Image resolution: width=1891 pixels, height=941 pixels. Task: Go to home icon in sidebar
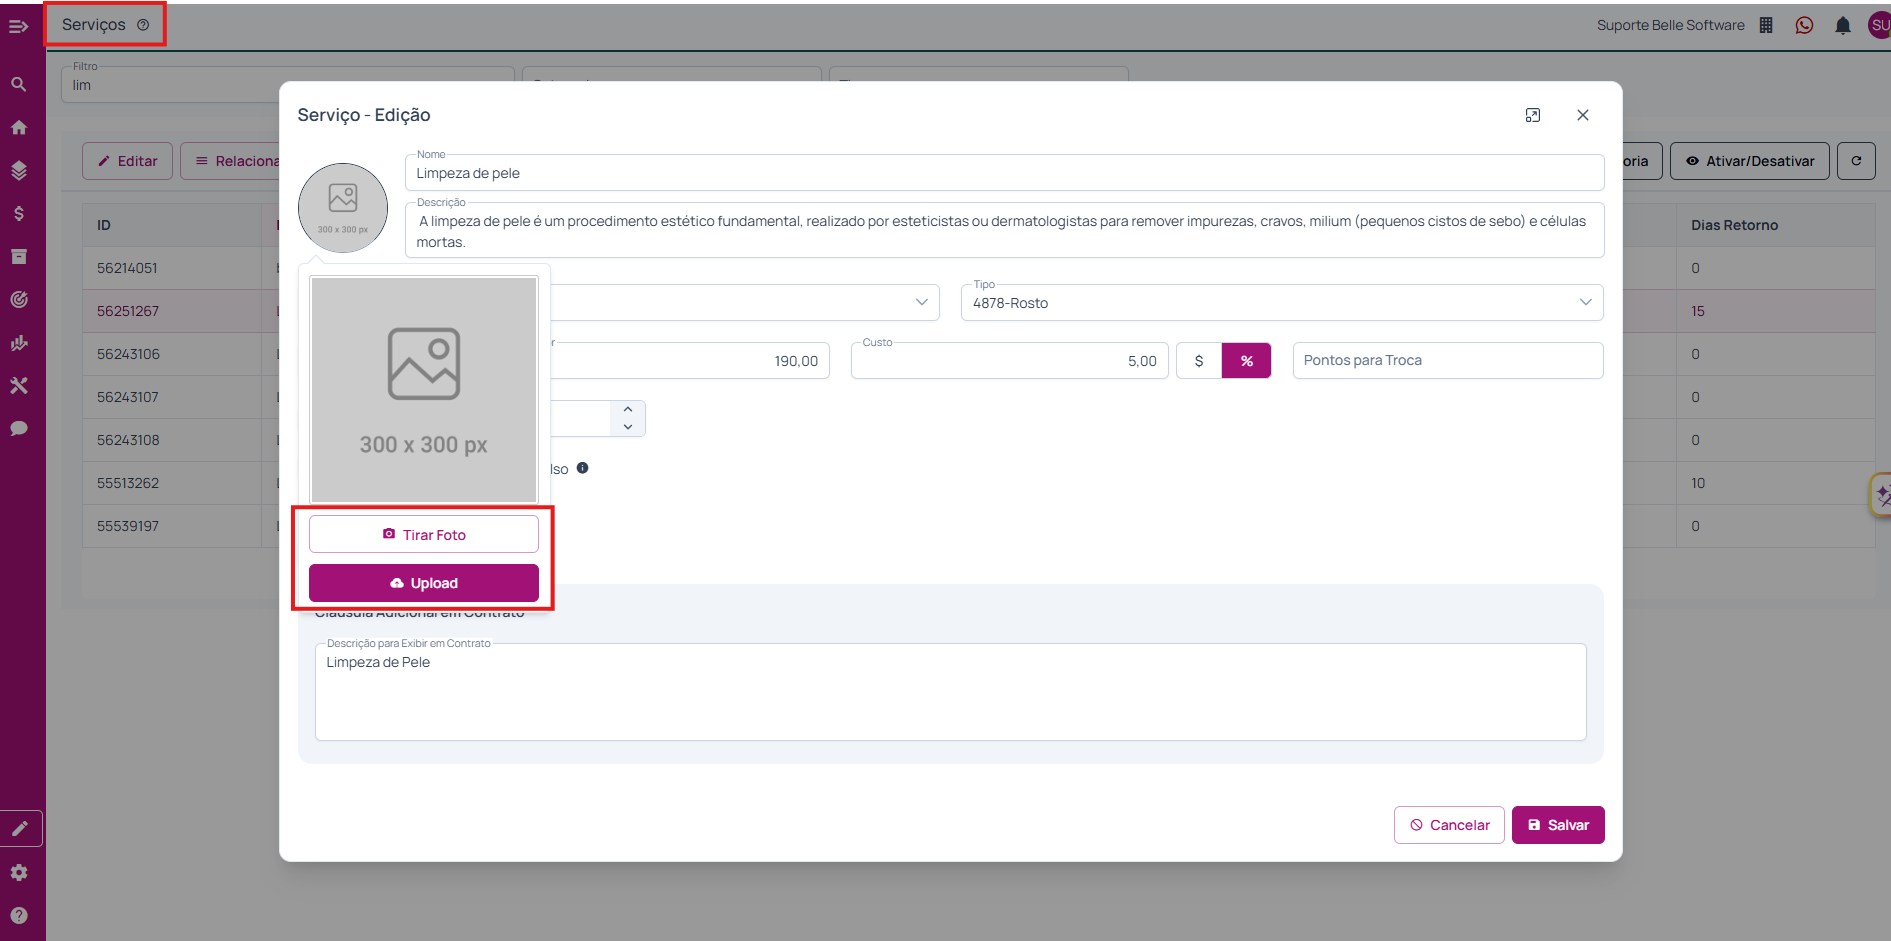click(x=18, y=127)
